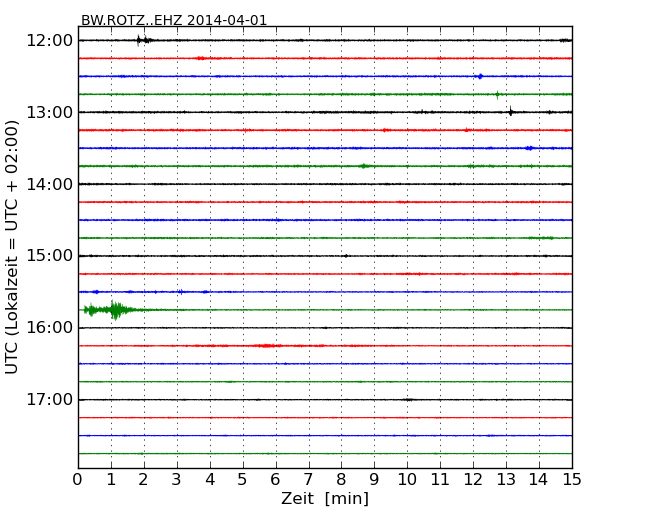Click the x-axis tick label 13

(506, 480)
